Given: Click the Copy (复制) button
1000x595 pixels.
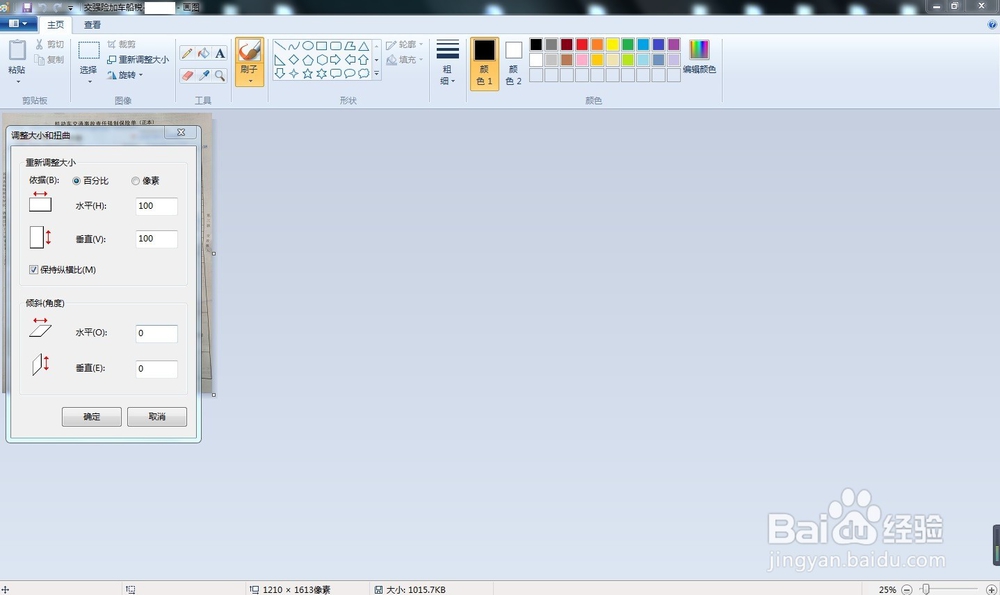Looking at the screenshot, I should pyautogui.click(x=49, y=59).
